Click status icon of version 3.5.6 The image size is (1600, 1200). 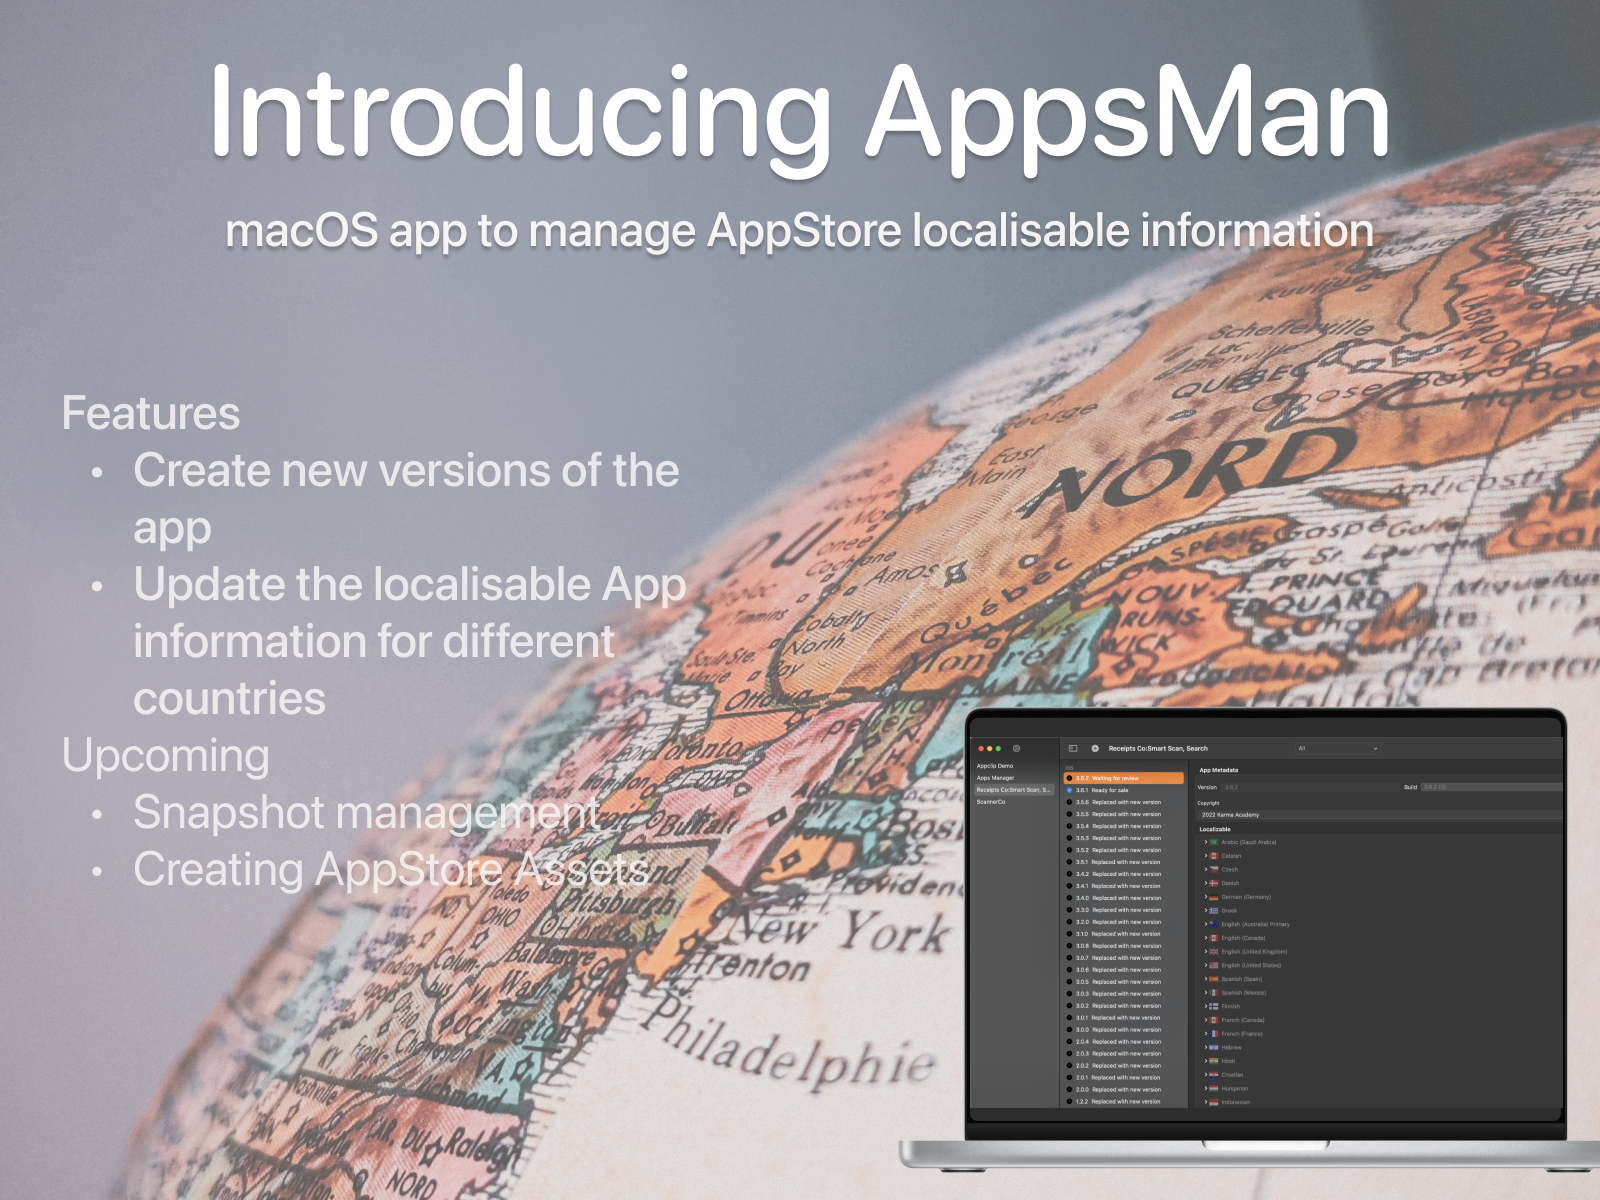coord(1070,802)
